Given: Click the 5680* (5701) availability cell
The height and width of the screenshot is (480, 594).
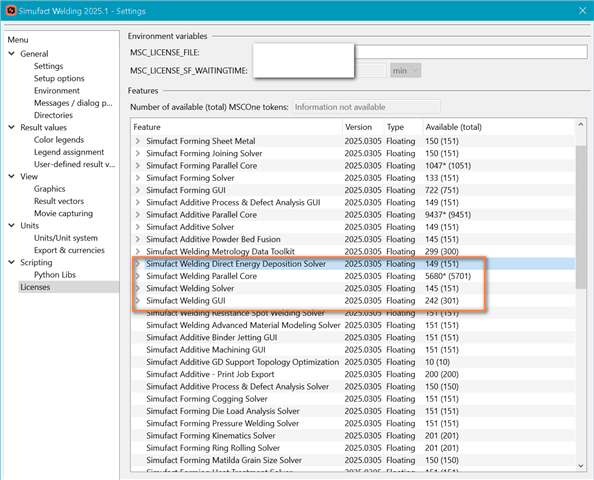Looking at the screenshot, I should 448,276.
